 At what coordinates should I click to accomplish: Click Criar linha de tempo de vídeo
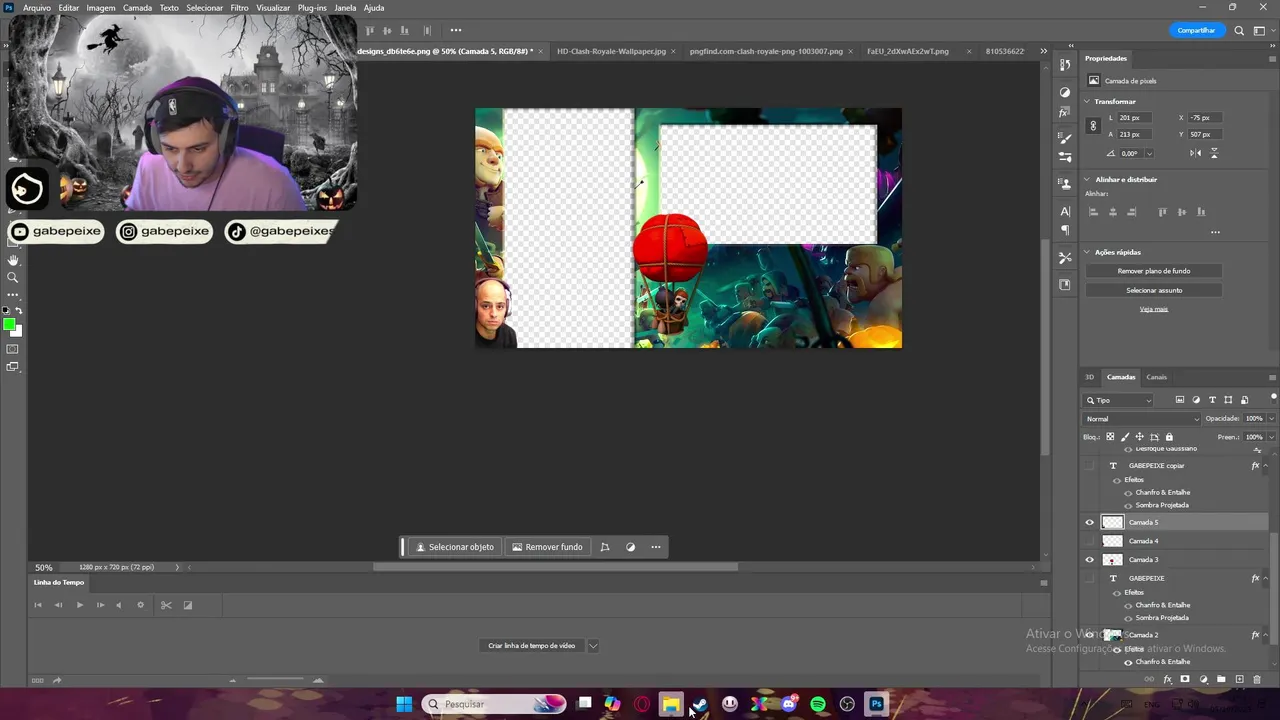pos(532,646)
